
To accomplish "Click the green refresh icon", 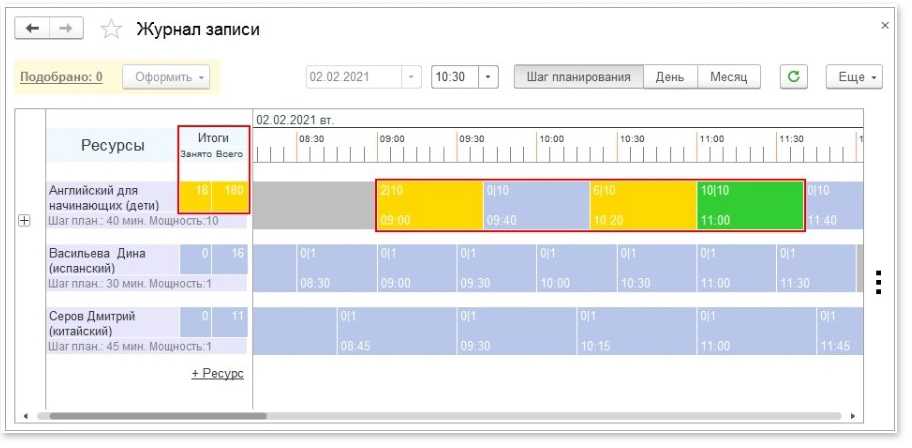I will (794, 77).
